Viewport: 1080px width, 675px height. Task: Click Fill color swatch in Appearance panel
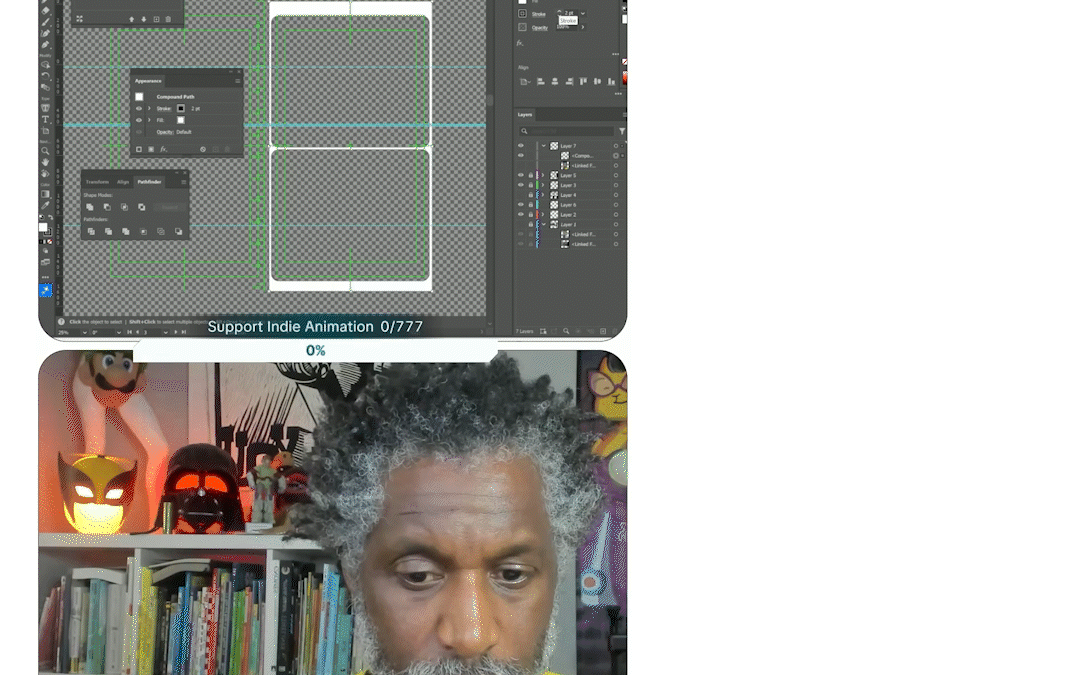click(180, 120)
